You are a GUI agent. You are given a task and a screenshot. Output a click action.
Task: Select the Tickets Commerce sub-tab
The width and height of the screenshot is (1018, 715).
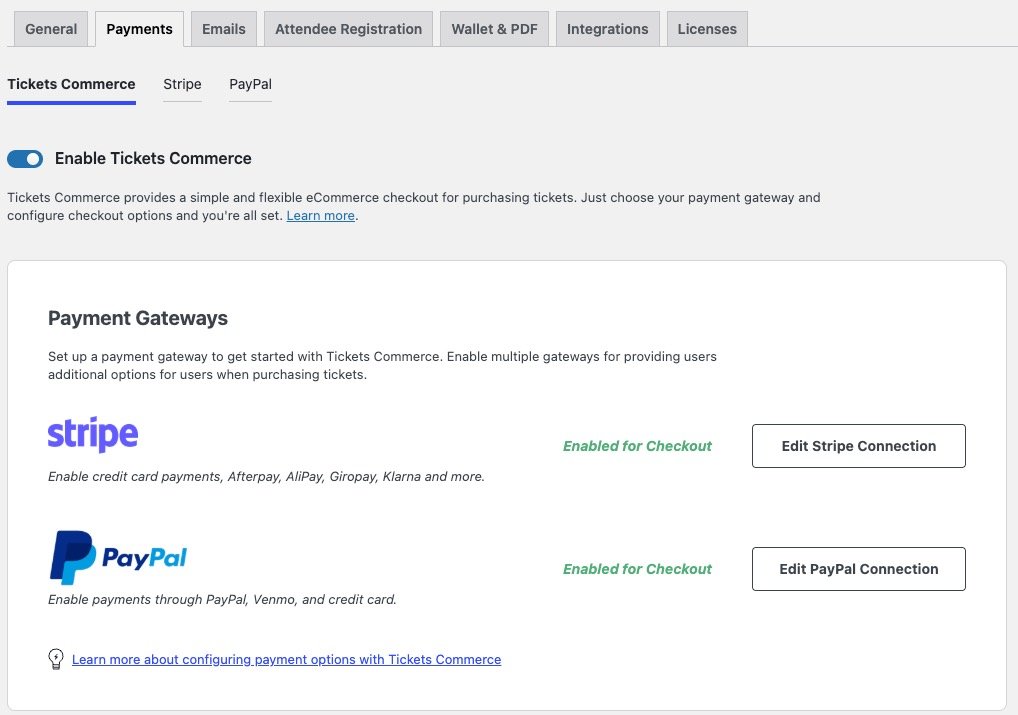(x=71, y=84)
